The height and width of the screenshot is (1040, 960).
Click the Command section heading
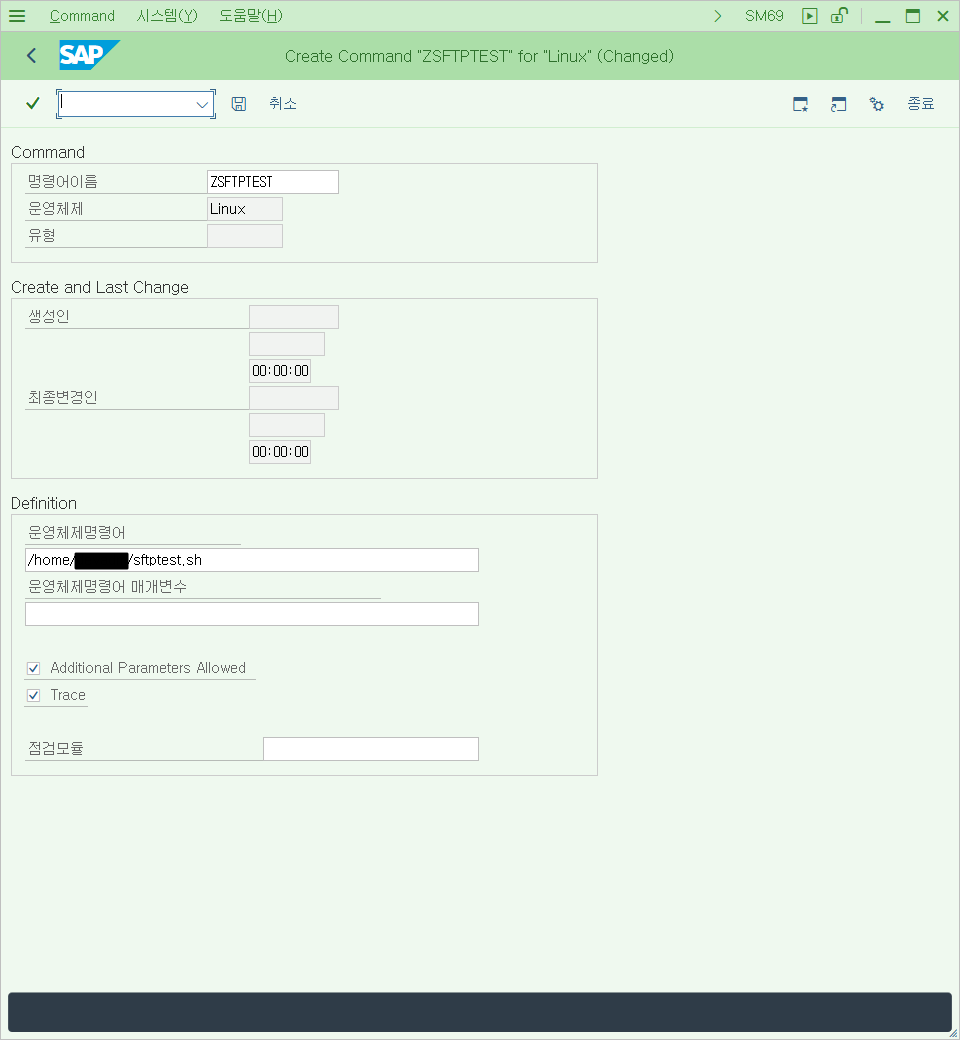pos(48,153)
